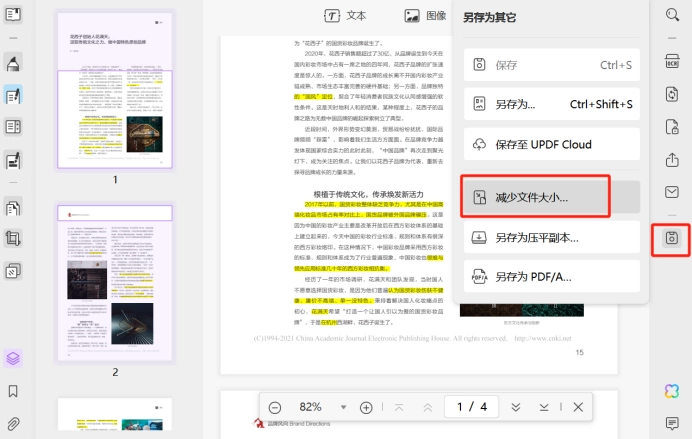Select the Crop Pages tool

click(x=13, y=239)
